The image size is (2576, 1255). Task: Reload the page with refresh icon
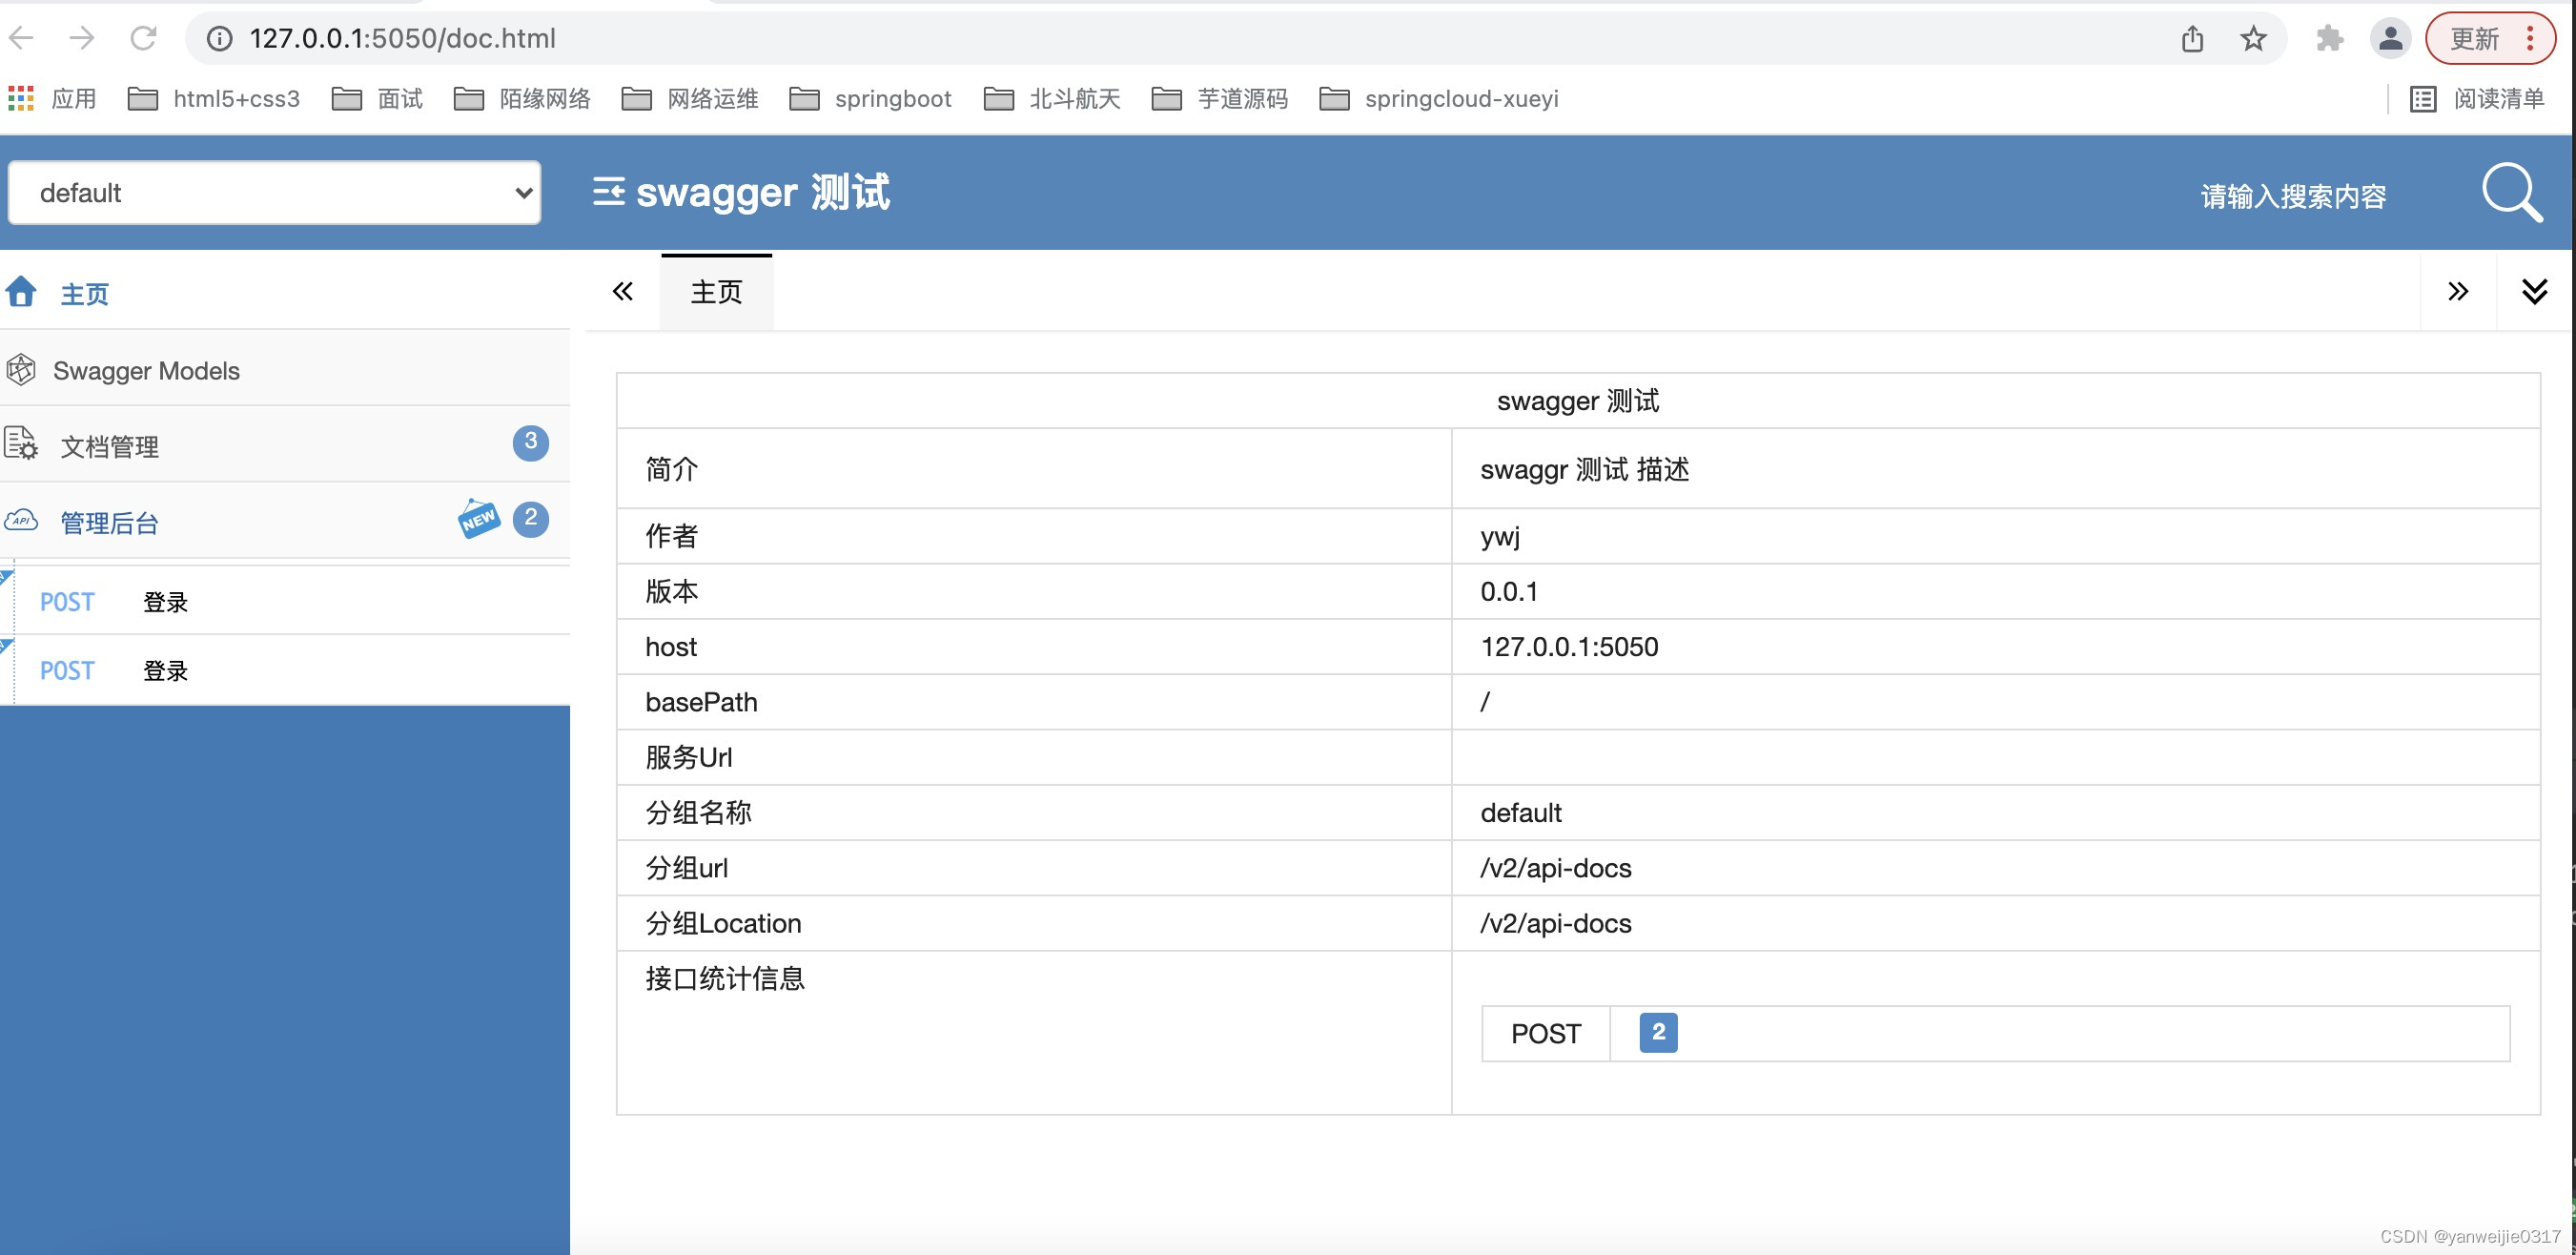click(143, 38)
